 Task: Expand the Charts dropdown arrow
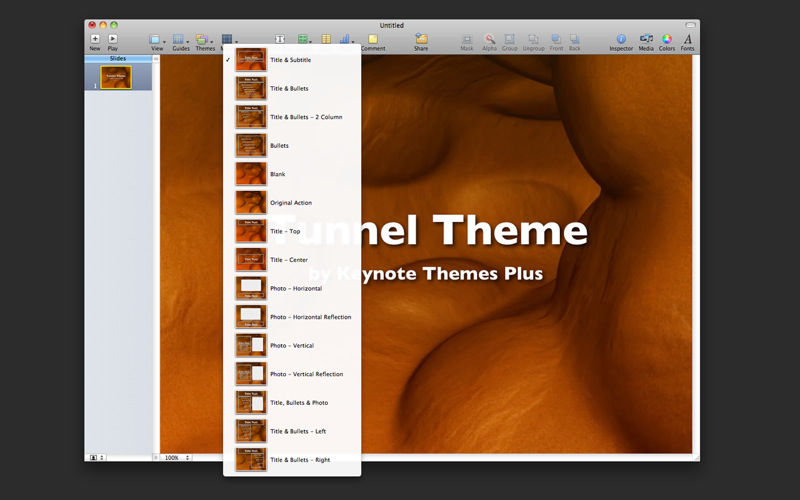pos(353,42)
